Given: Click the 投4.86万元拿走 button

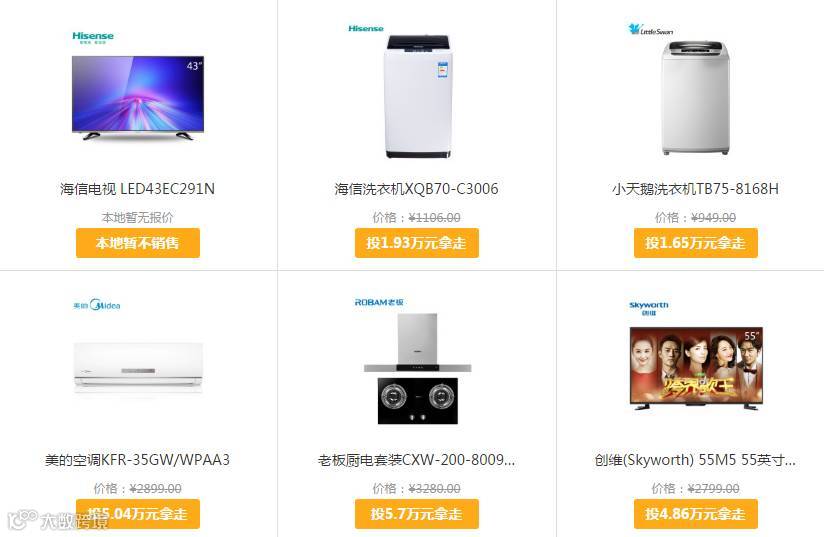Looking at the screenshot, I should click(696, 513).
